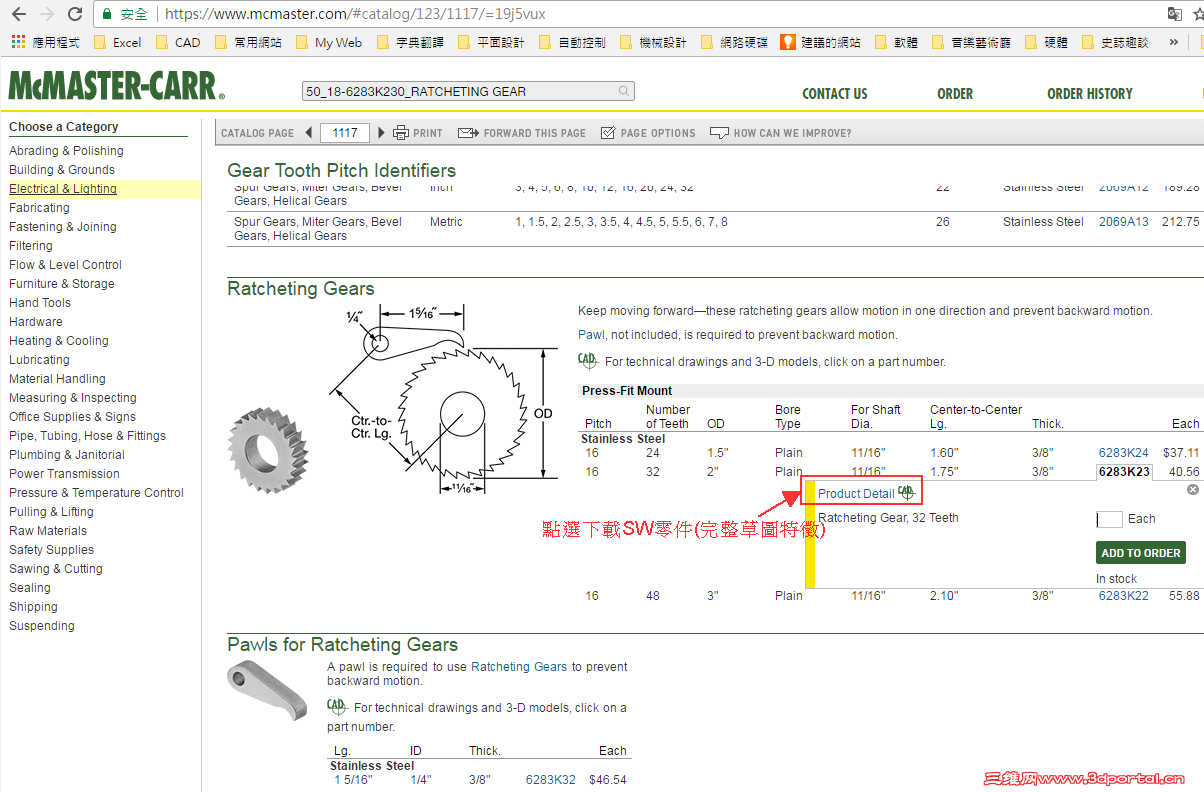Go to next catalog page arrow
Screen dimensions: 1204x792
coord(381,132)
